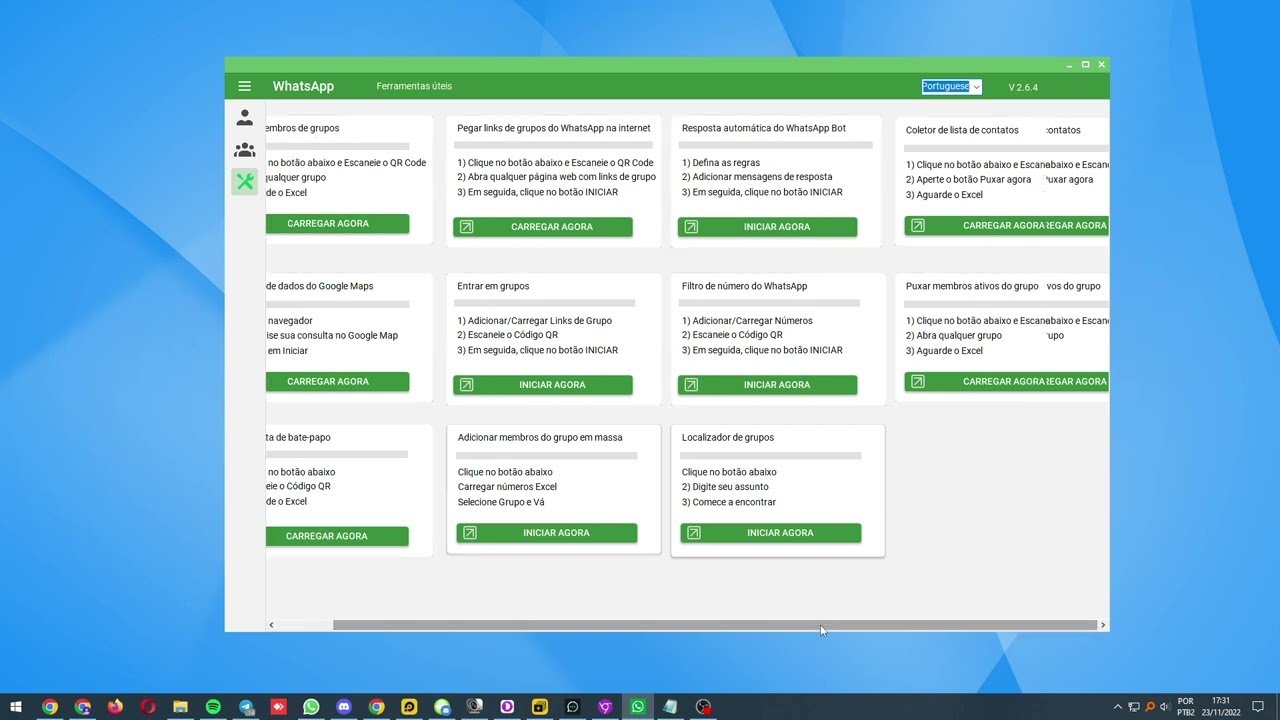
Task: Open Spotify from the taskbar
Action: 213,707
